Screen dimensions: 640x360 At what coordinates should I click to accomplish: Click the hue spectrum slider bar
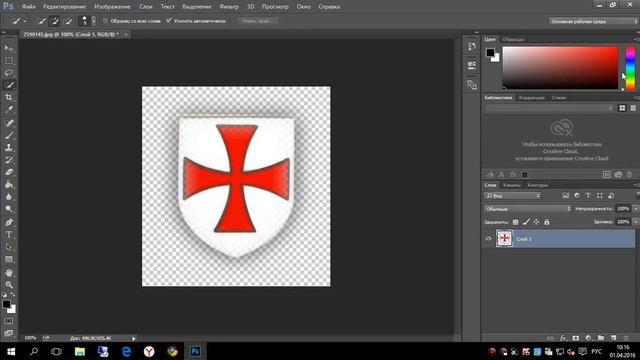pyautogui.click(x=630, y=67)
